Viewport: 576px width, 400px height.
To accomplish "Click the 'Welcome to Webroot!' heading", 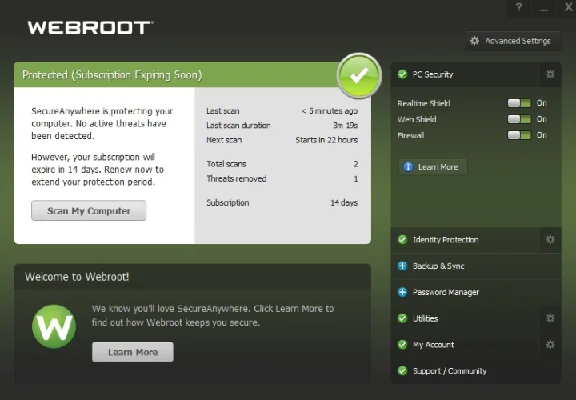I will (x=77, y=277).
